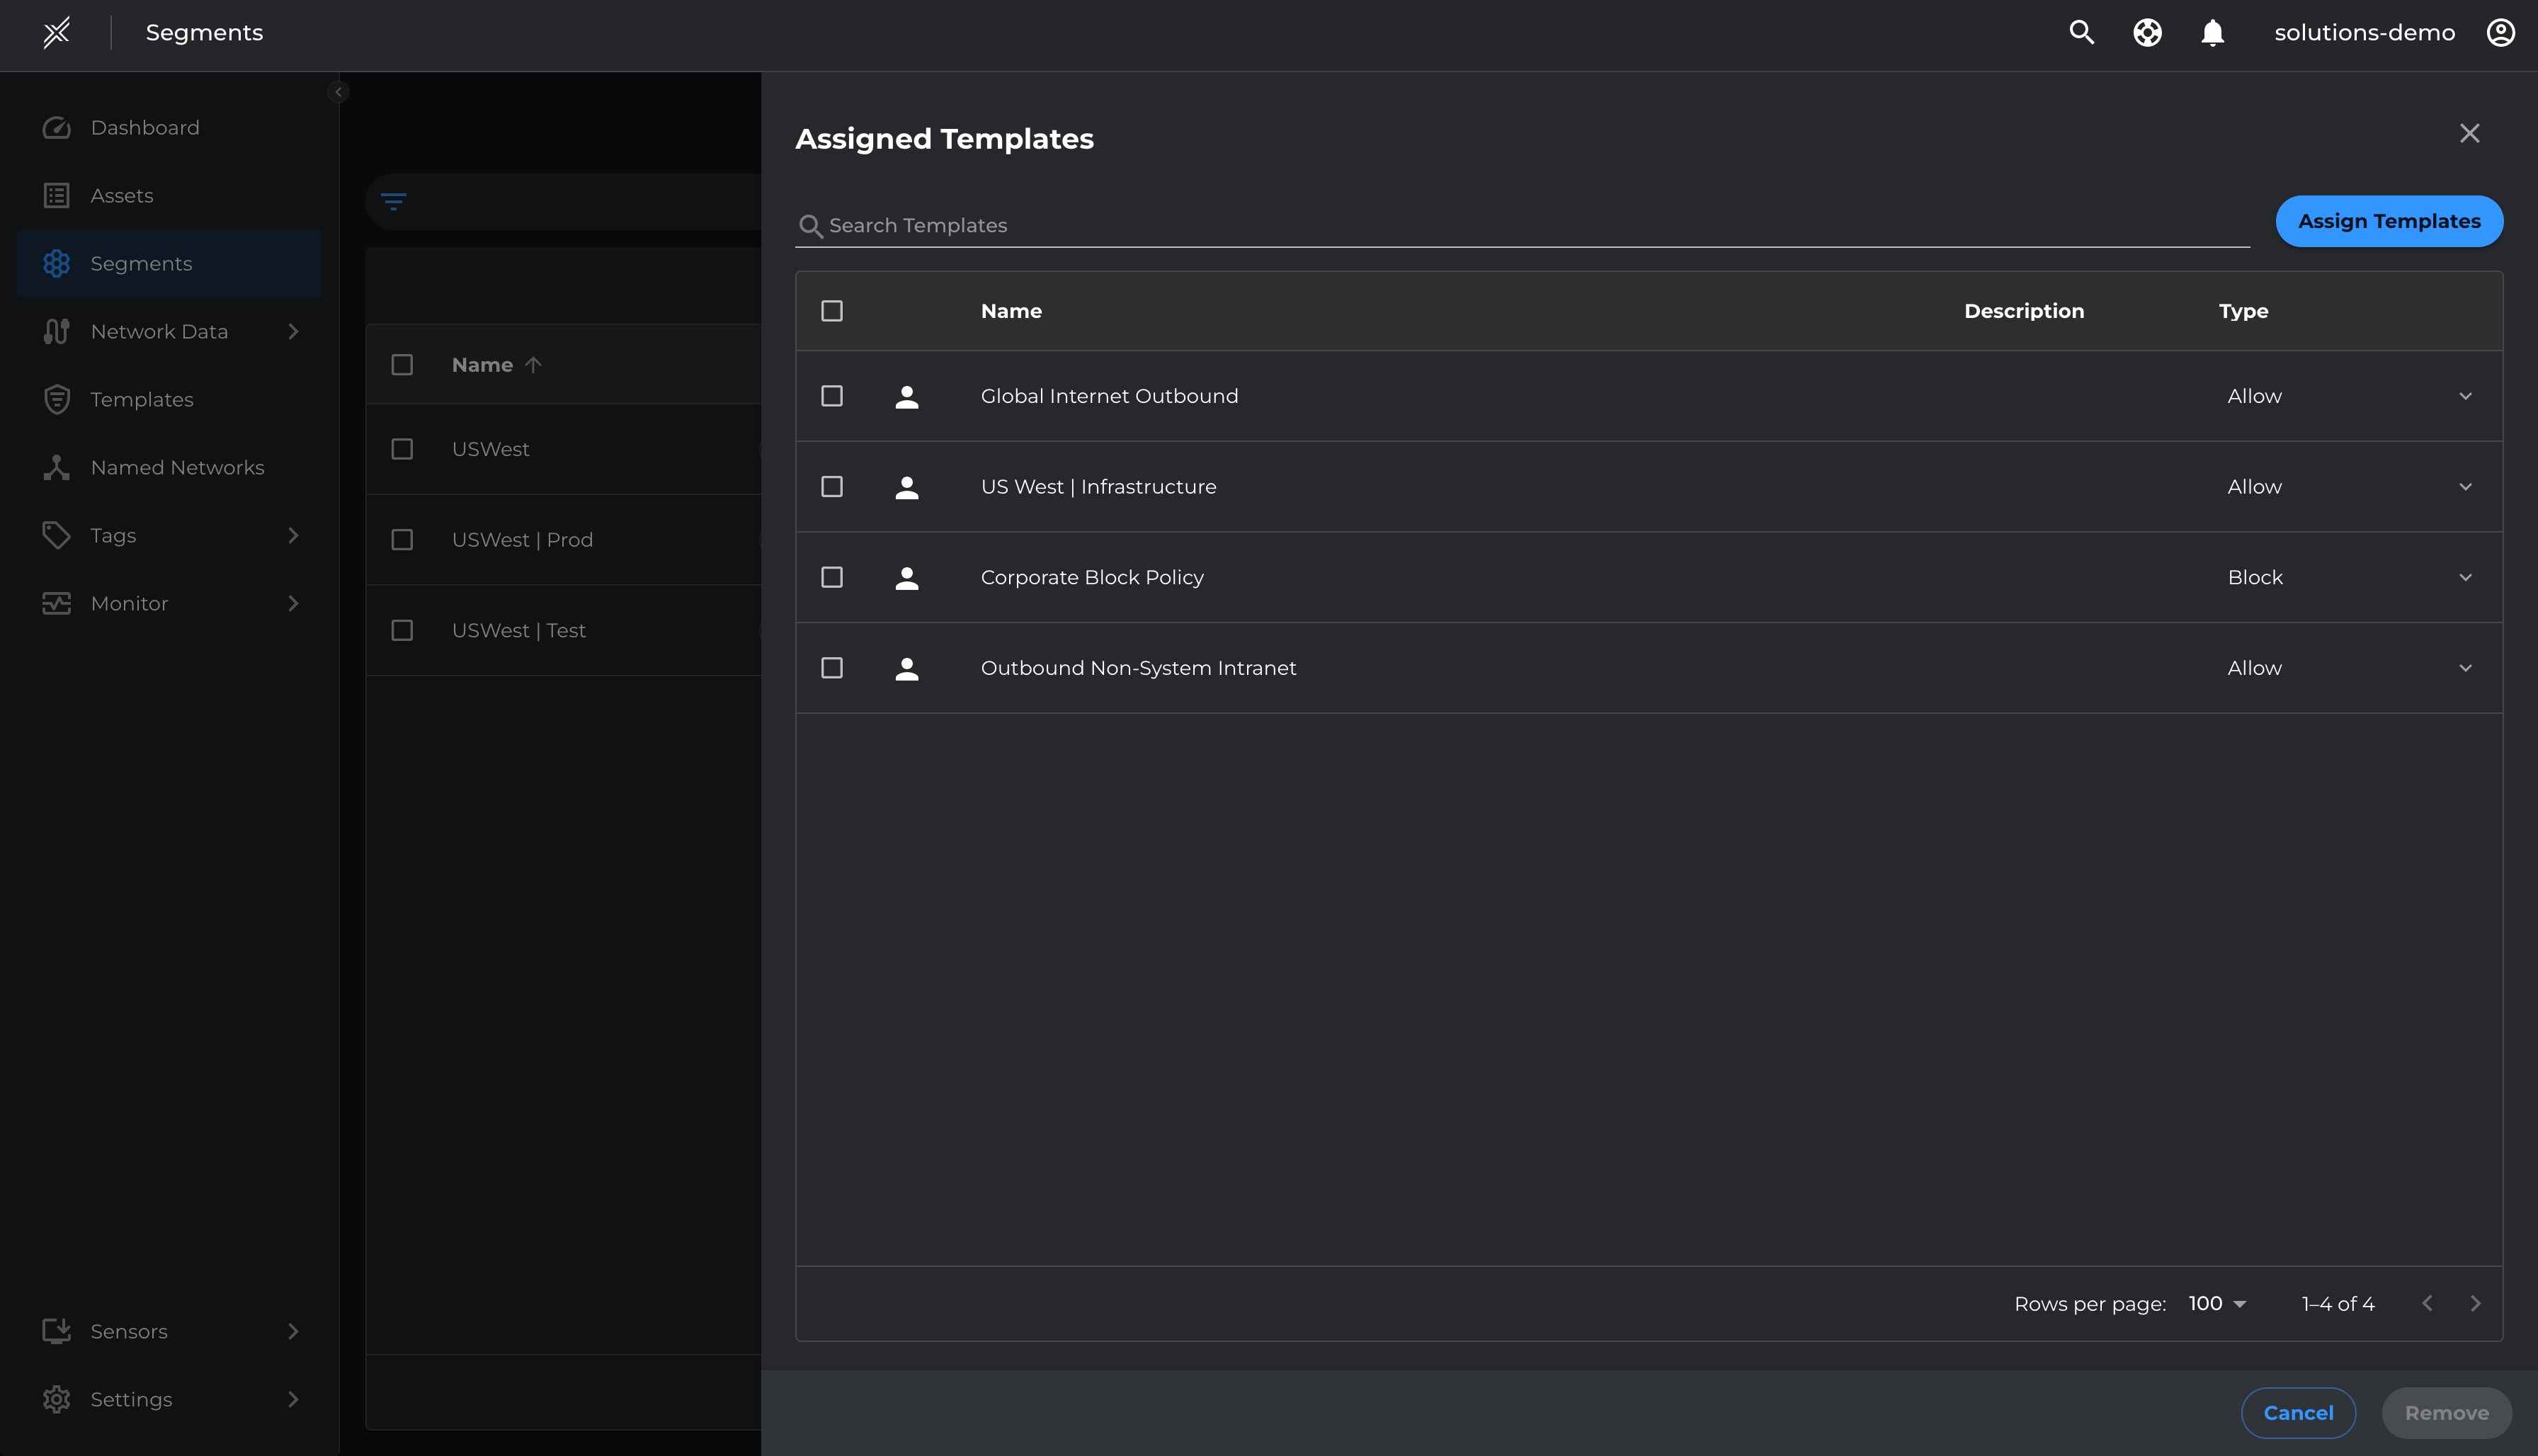Open Templates in the sidebar
2538x1456 pixels.
(x=141, y=399)
